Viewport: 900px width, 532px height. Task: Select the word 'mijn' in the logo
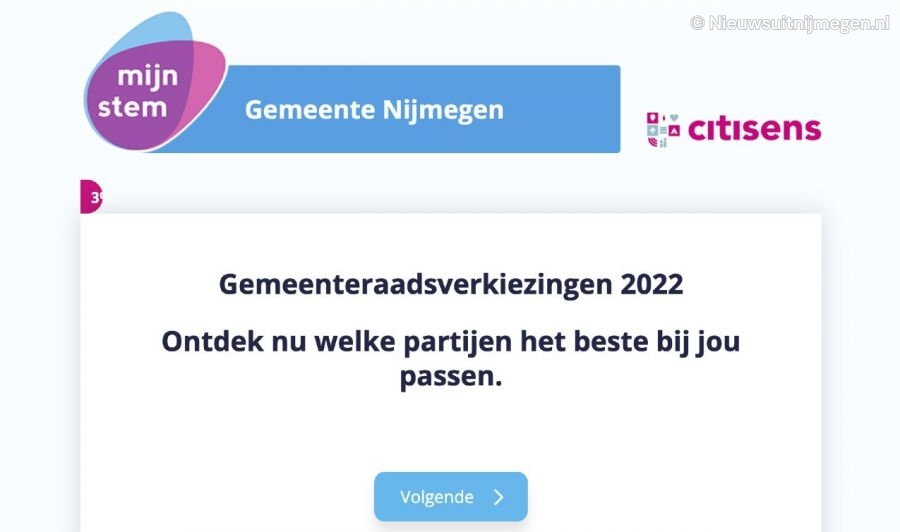[148, 76]
